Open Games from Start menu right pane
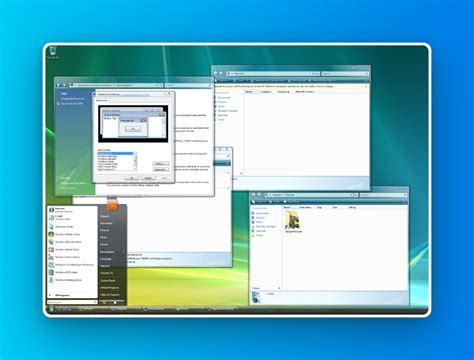474x360 pixels. click(104, 245)
